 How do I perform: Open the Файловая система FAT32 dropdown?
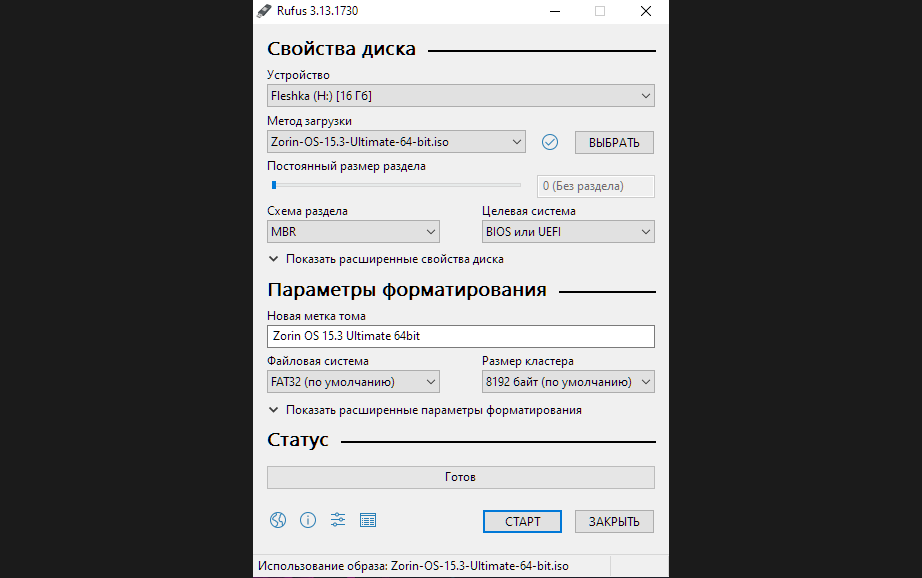pyautogui.click(x=353, y=382)
